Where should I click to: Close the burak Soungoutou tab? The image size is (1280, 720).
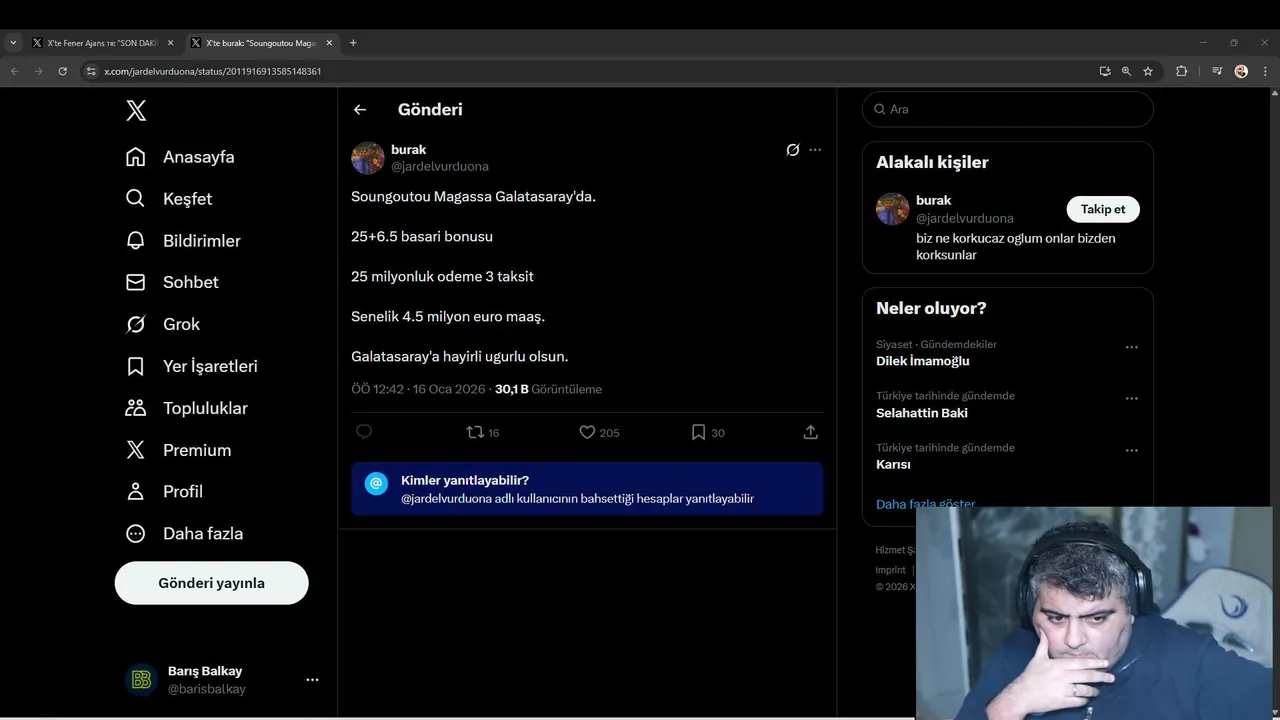(x=329, y=43)
